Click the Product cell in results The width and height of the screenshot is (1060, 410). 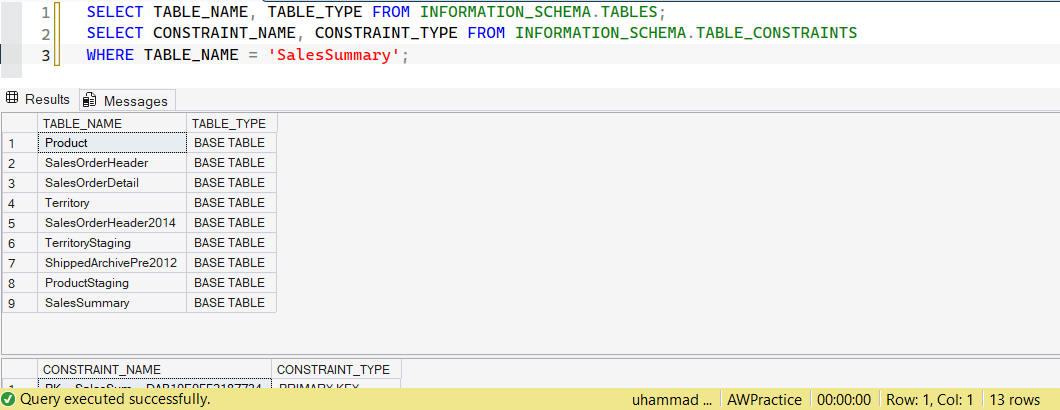112,143
